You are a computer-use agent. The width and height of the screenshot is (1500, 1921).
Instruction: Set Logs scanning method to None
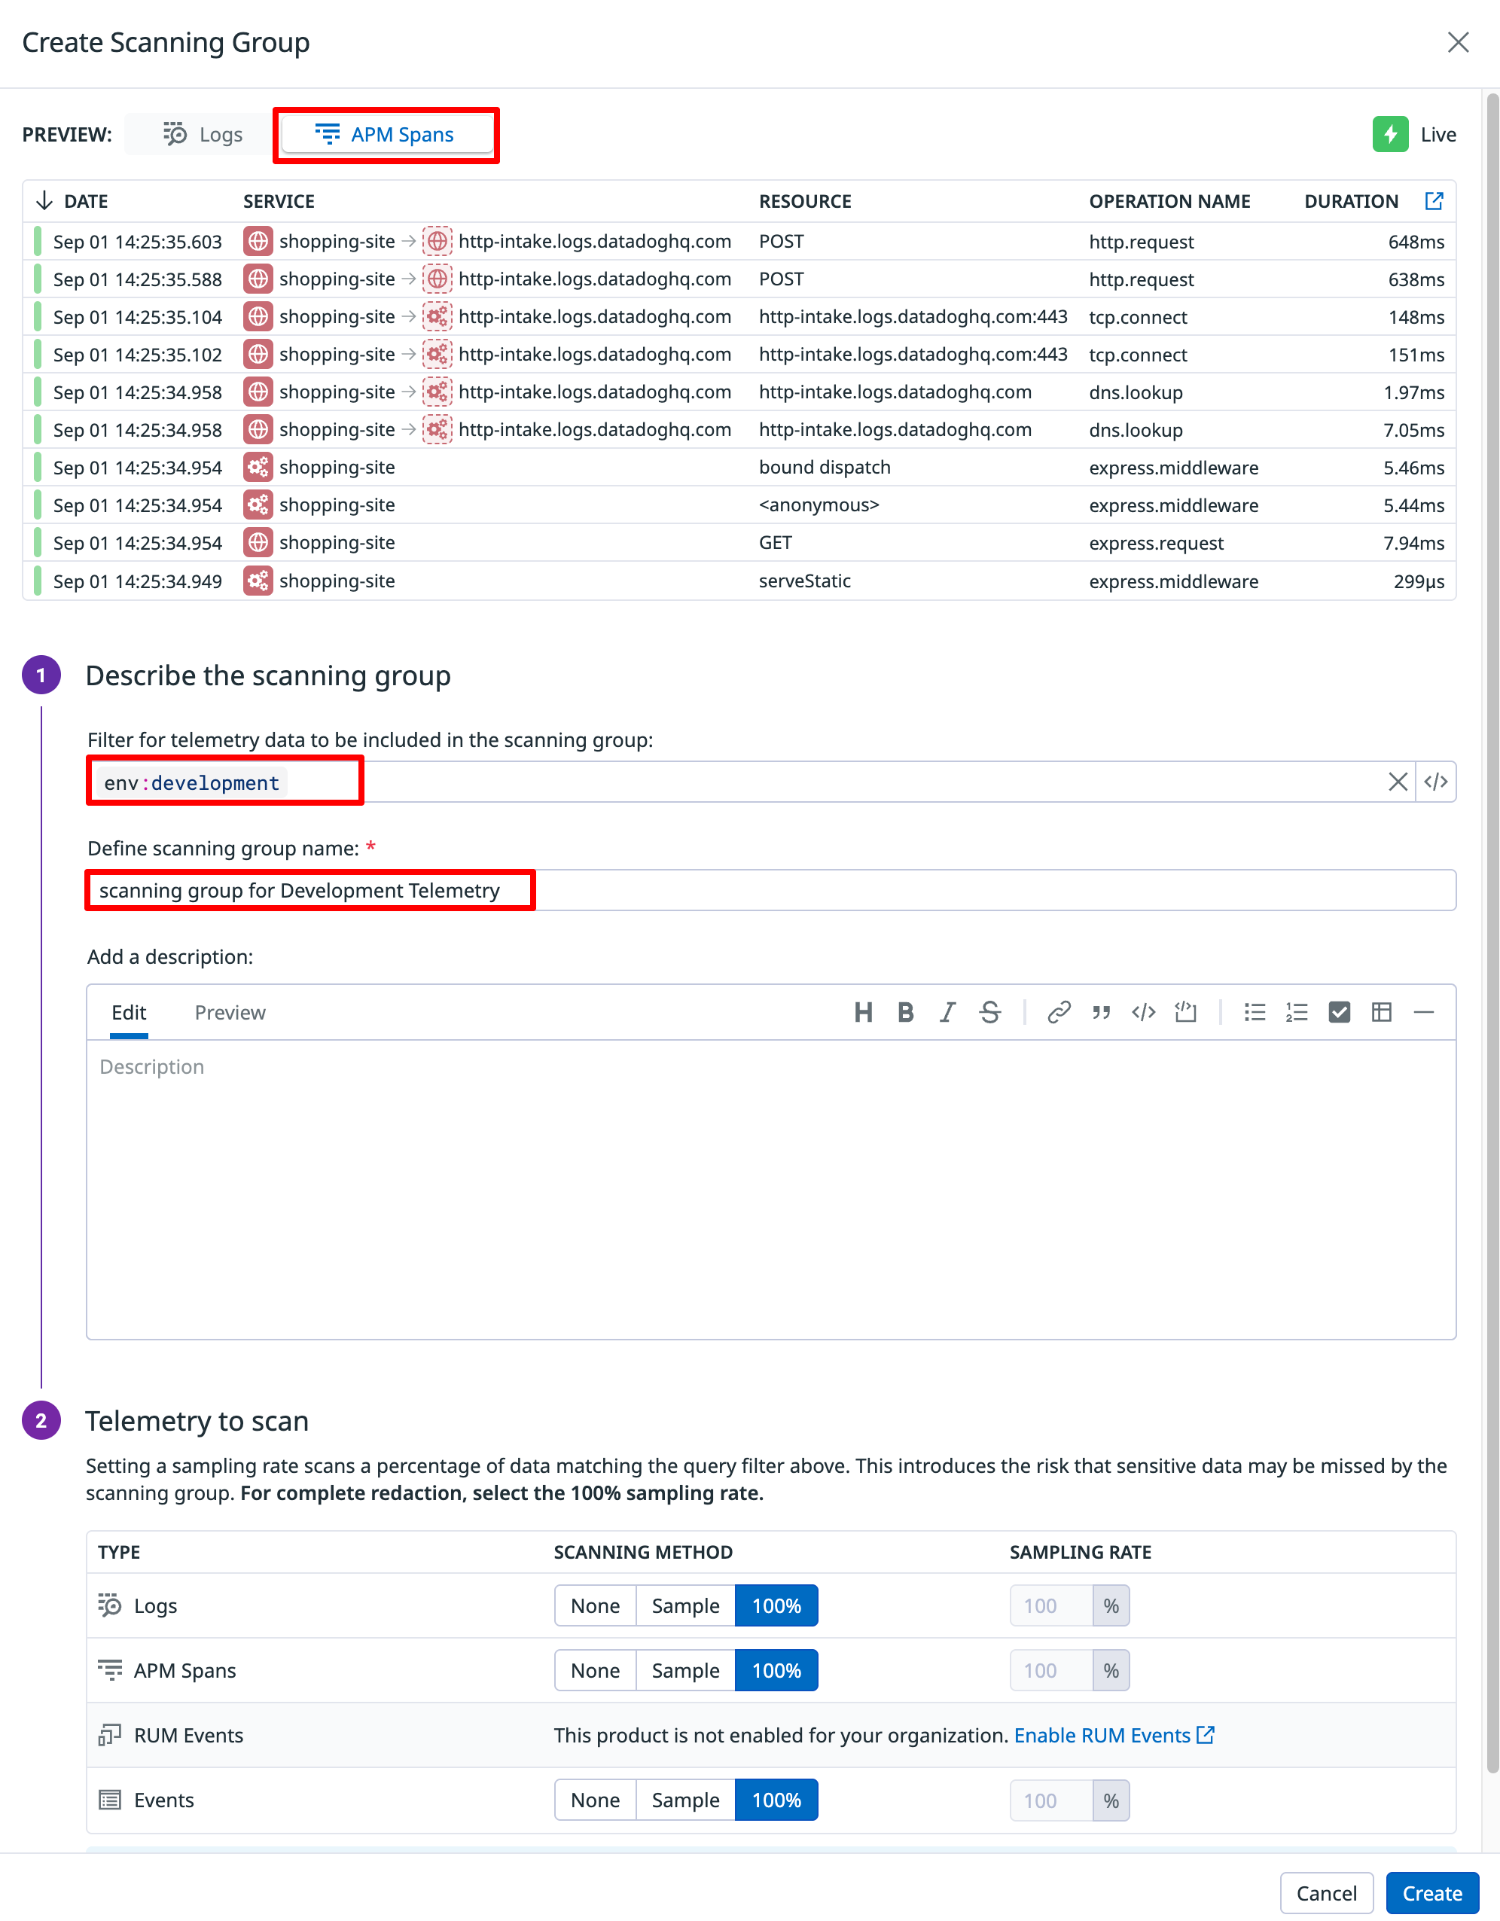click(x=595, y=1605)
